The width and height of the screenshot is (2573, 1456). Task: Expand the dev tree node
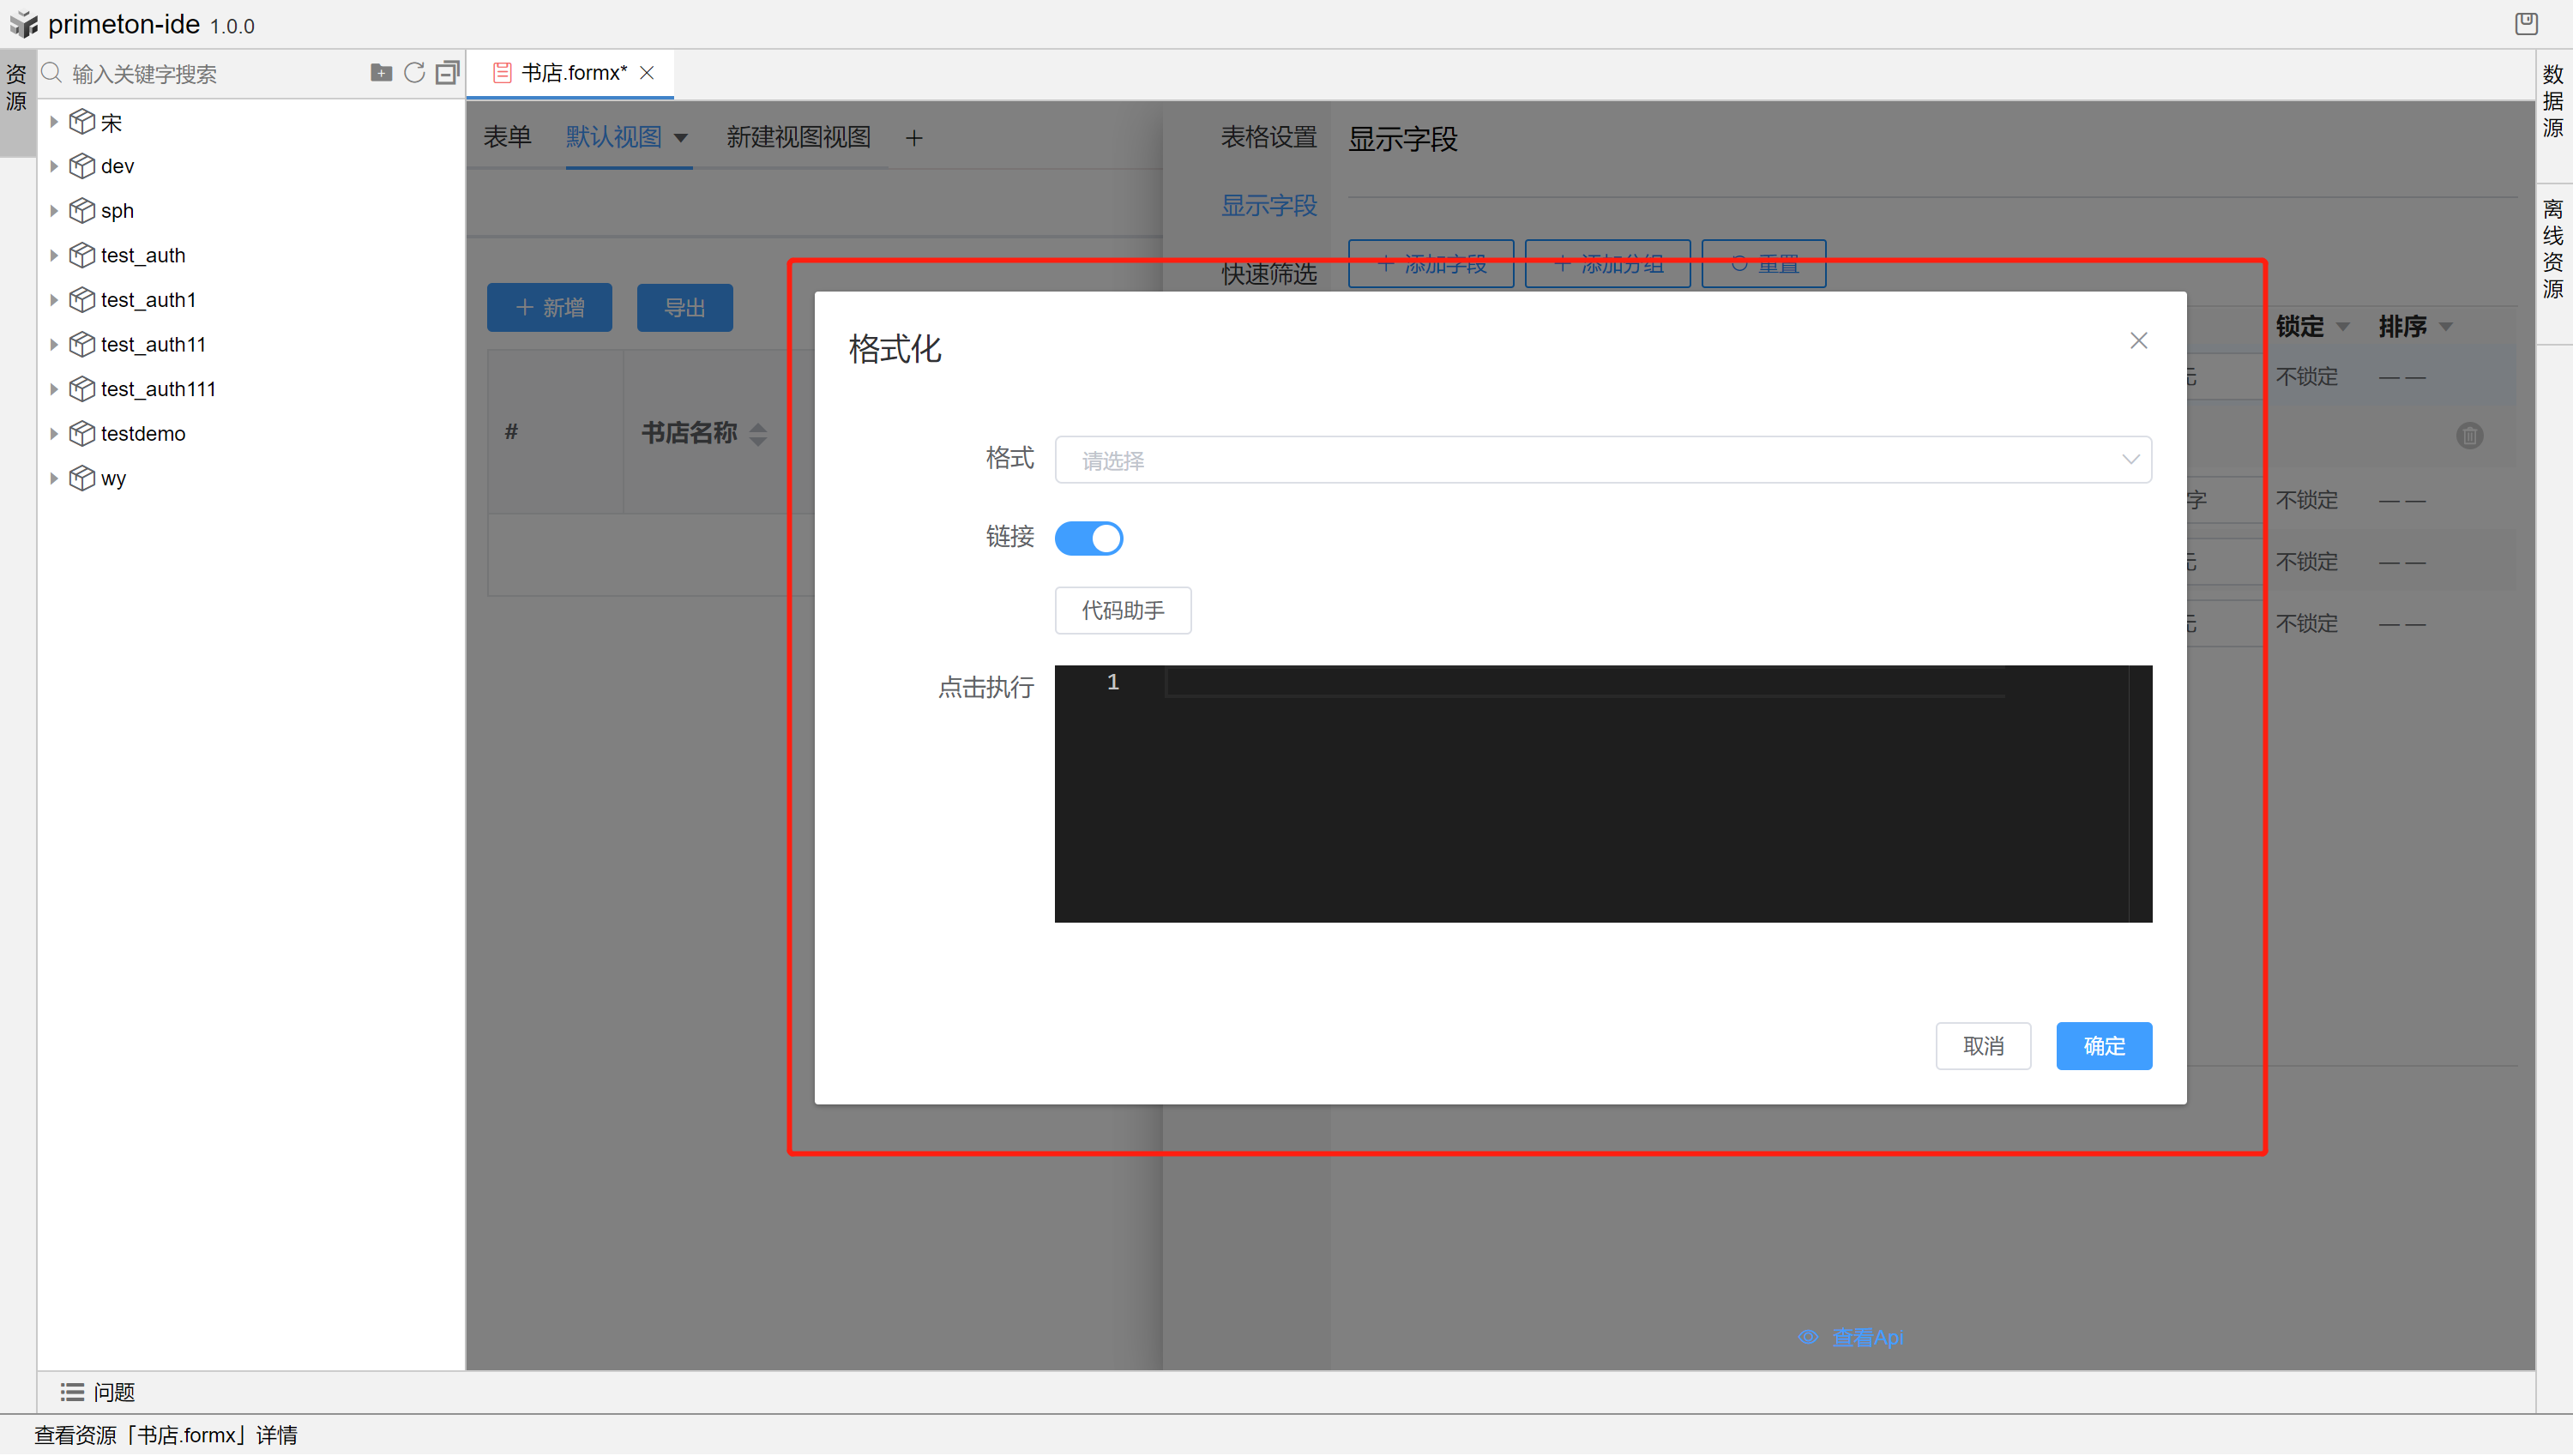(54, 166)
